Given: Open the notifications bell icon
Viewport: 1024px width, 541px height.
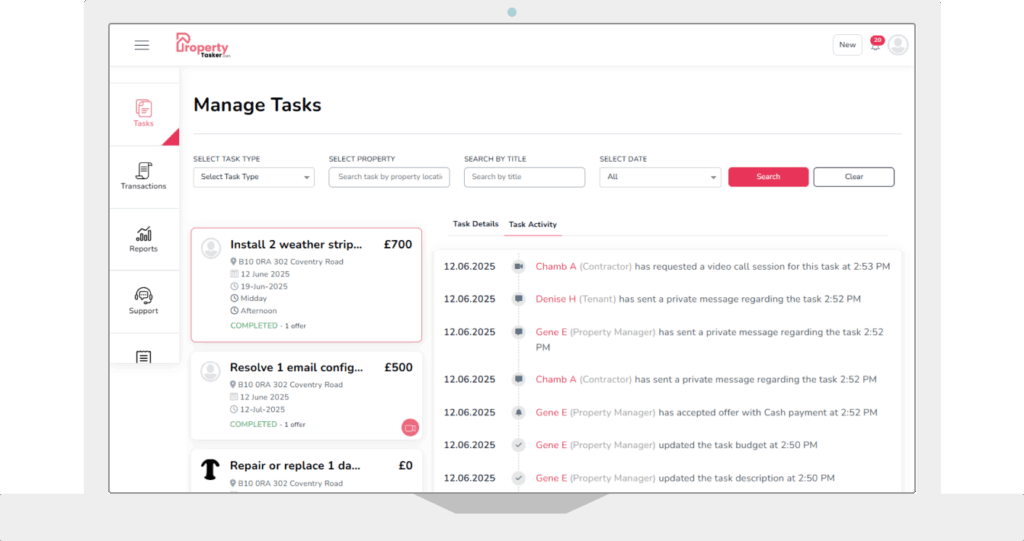Looking at the screenshot, I should pos(875,46).
